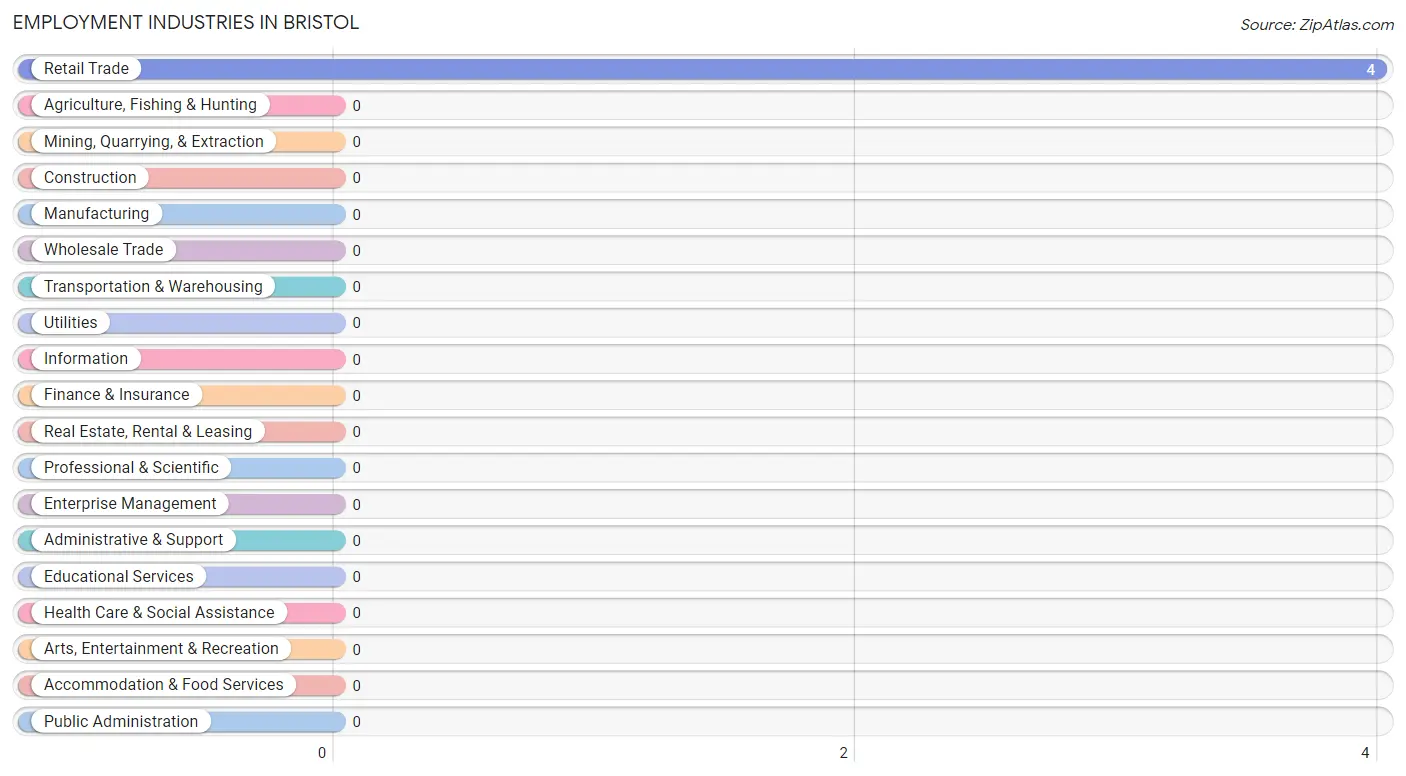Click the Source: ZipAtlas.com credit
The height and width of the screenshot is (776, 1406).
coord(1317,25)
